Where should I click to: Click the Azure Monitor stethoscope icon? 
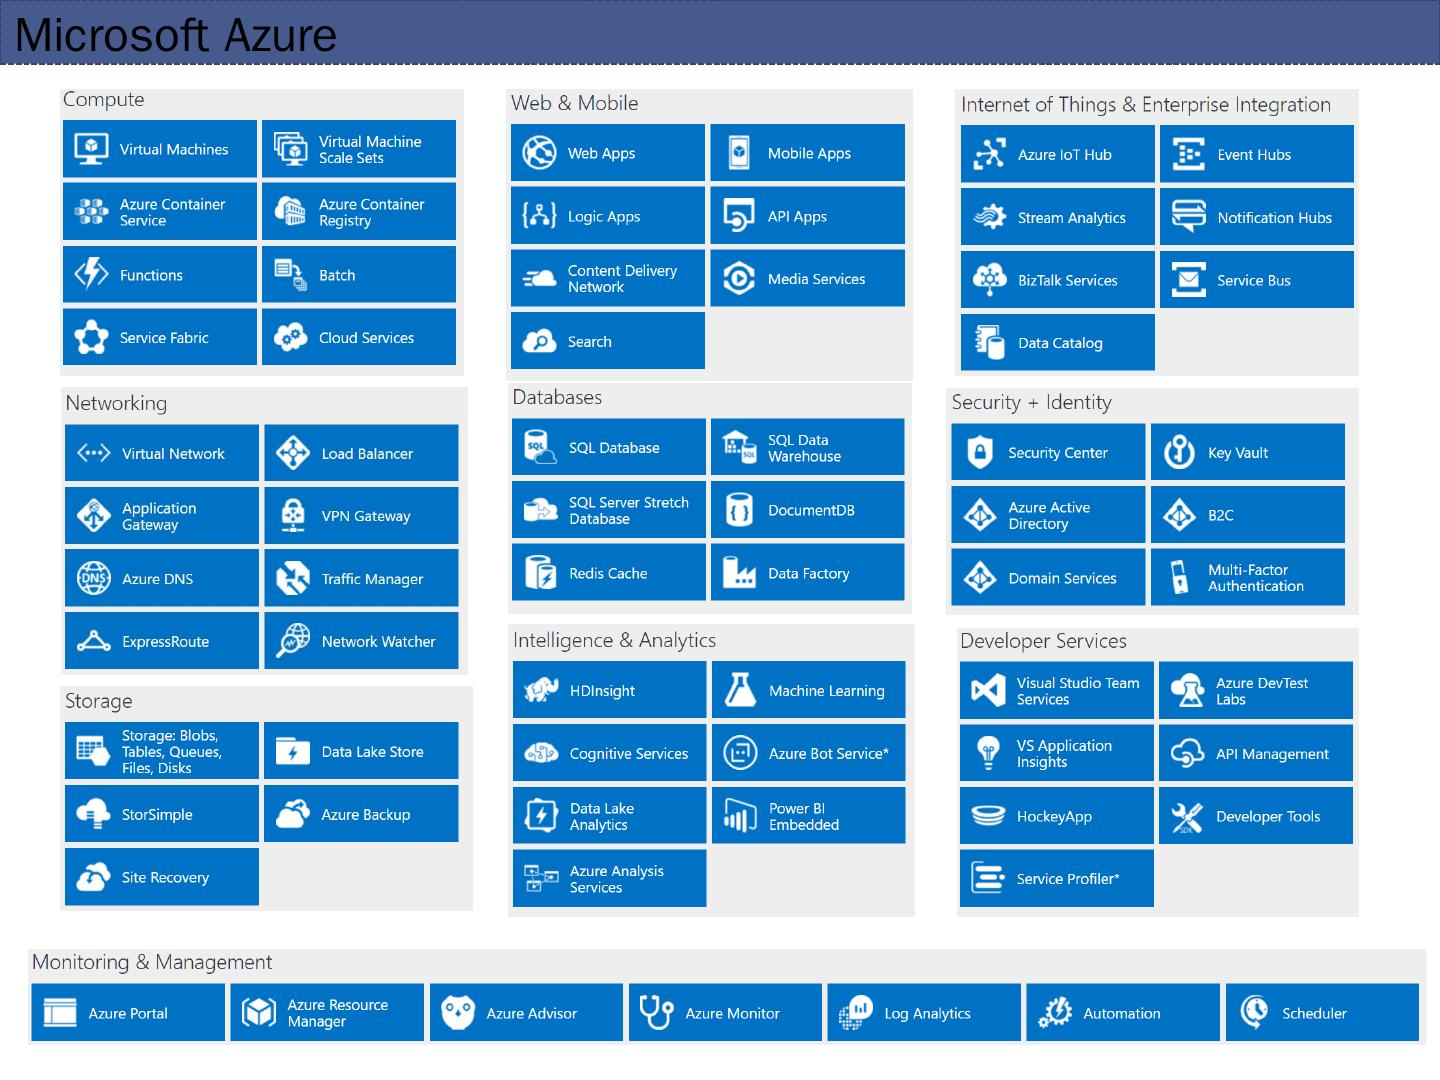pyautogui.click(x=657, y=1012)
